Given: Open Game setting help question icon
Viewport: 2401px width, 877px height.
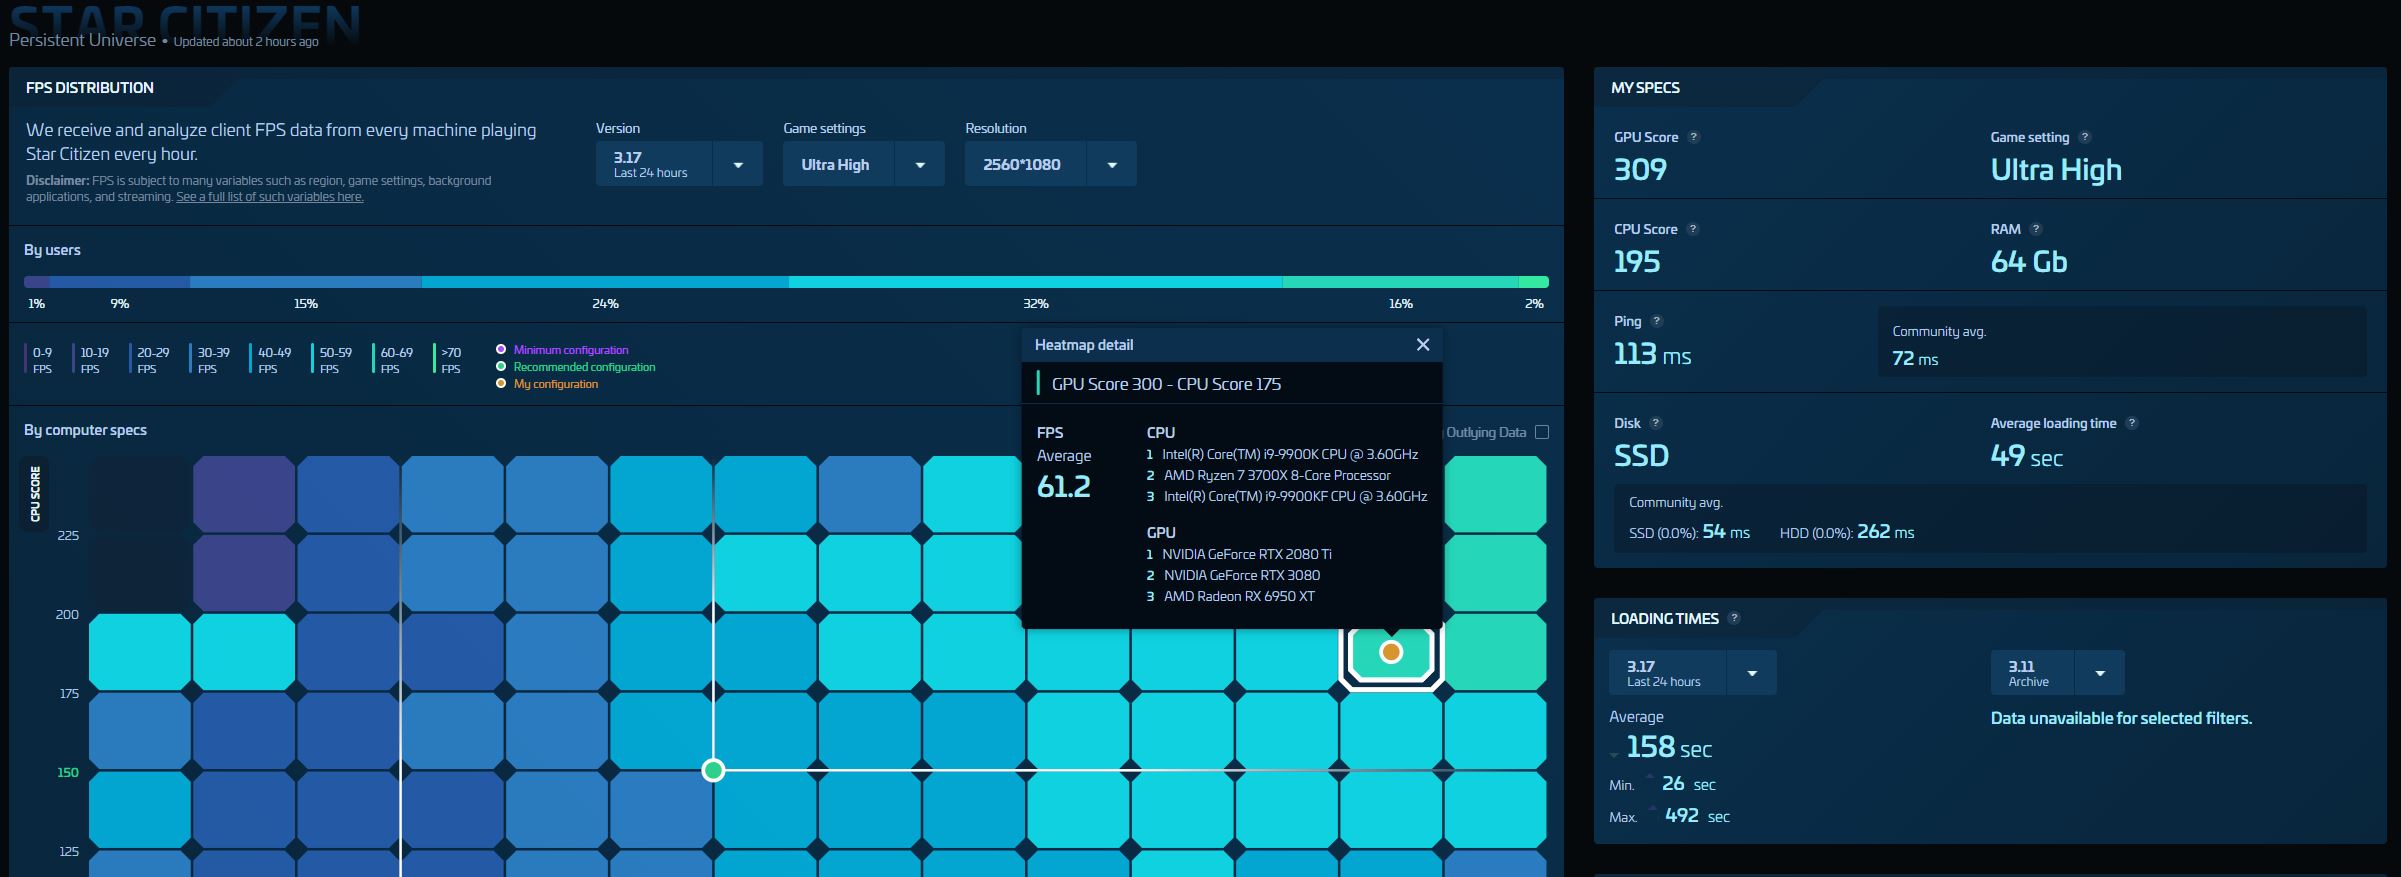Looking at the screenshot, I should click(2084, 137).
